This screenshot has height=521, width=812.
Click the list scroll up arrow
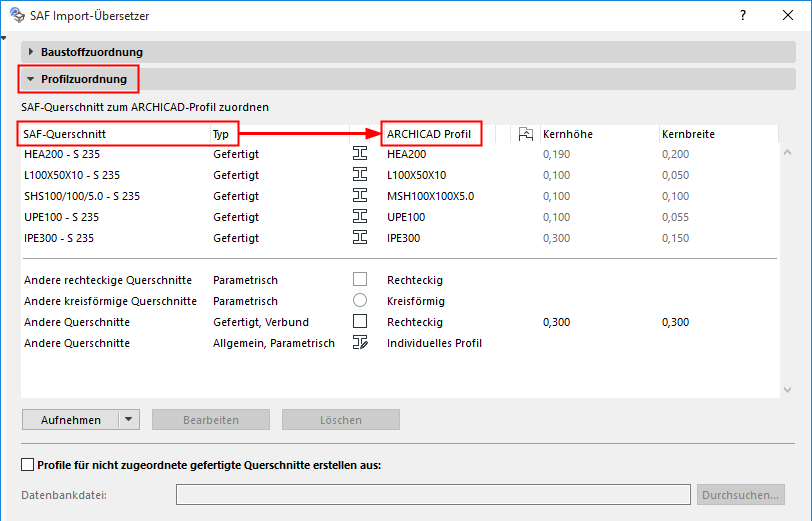[x=788, y=152]
